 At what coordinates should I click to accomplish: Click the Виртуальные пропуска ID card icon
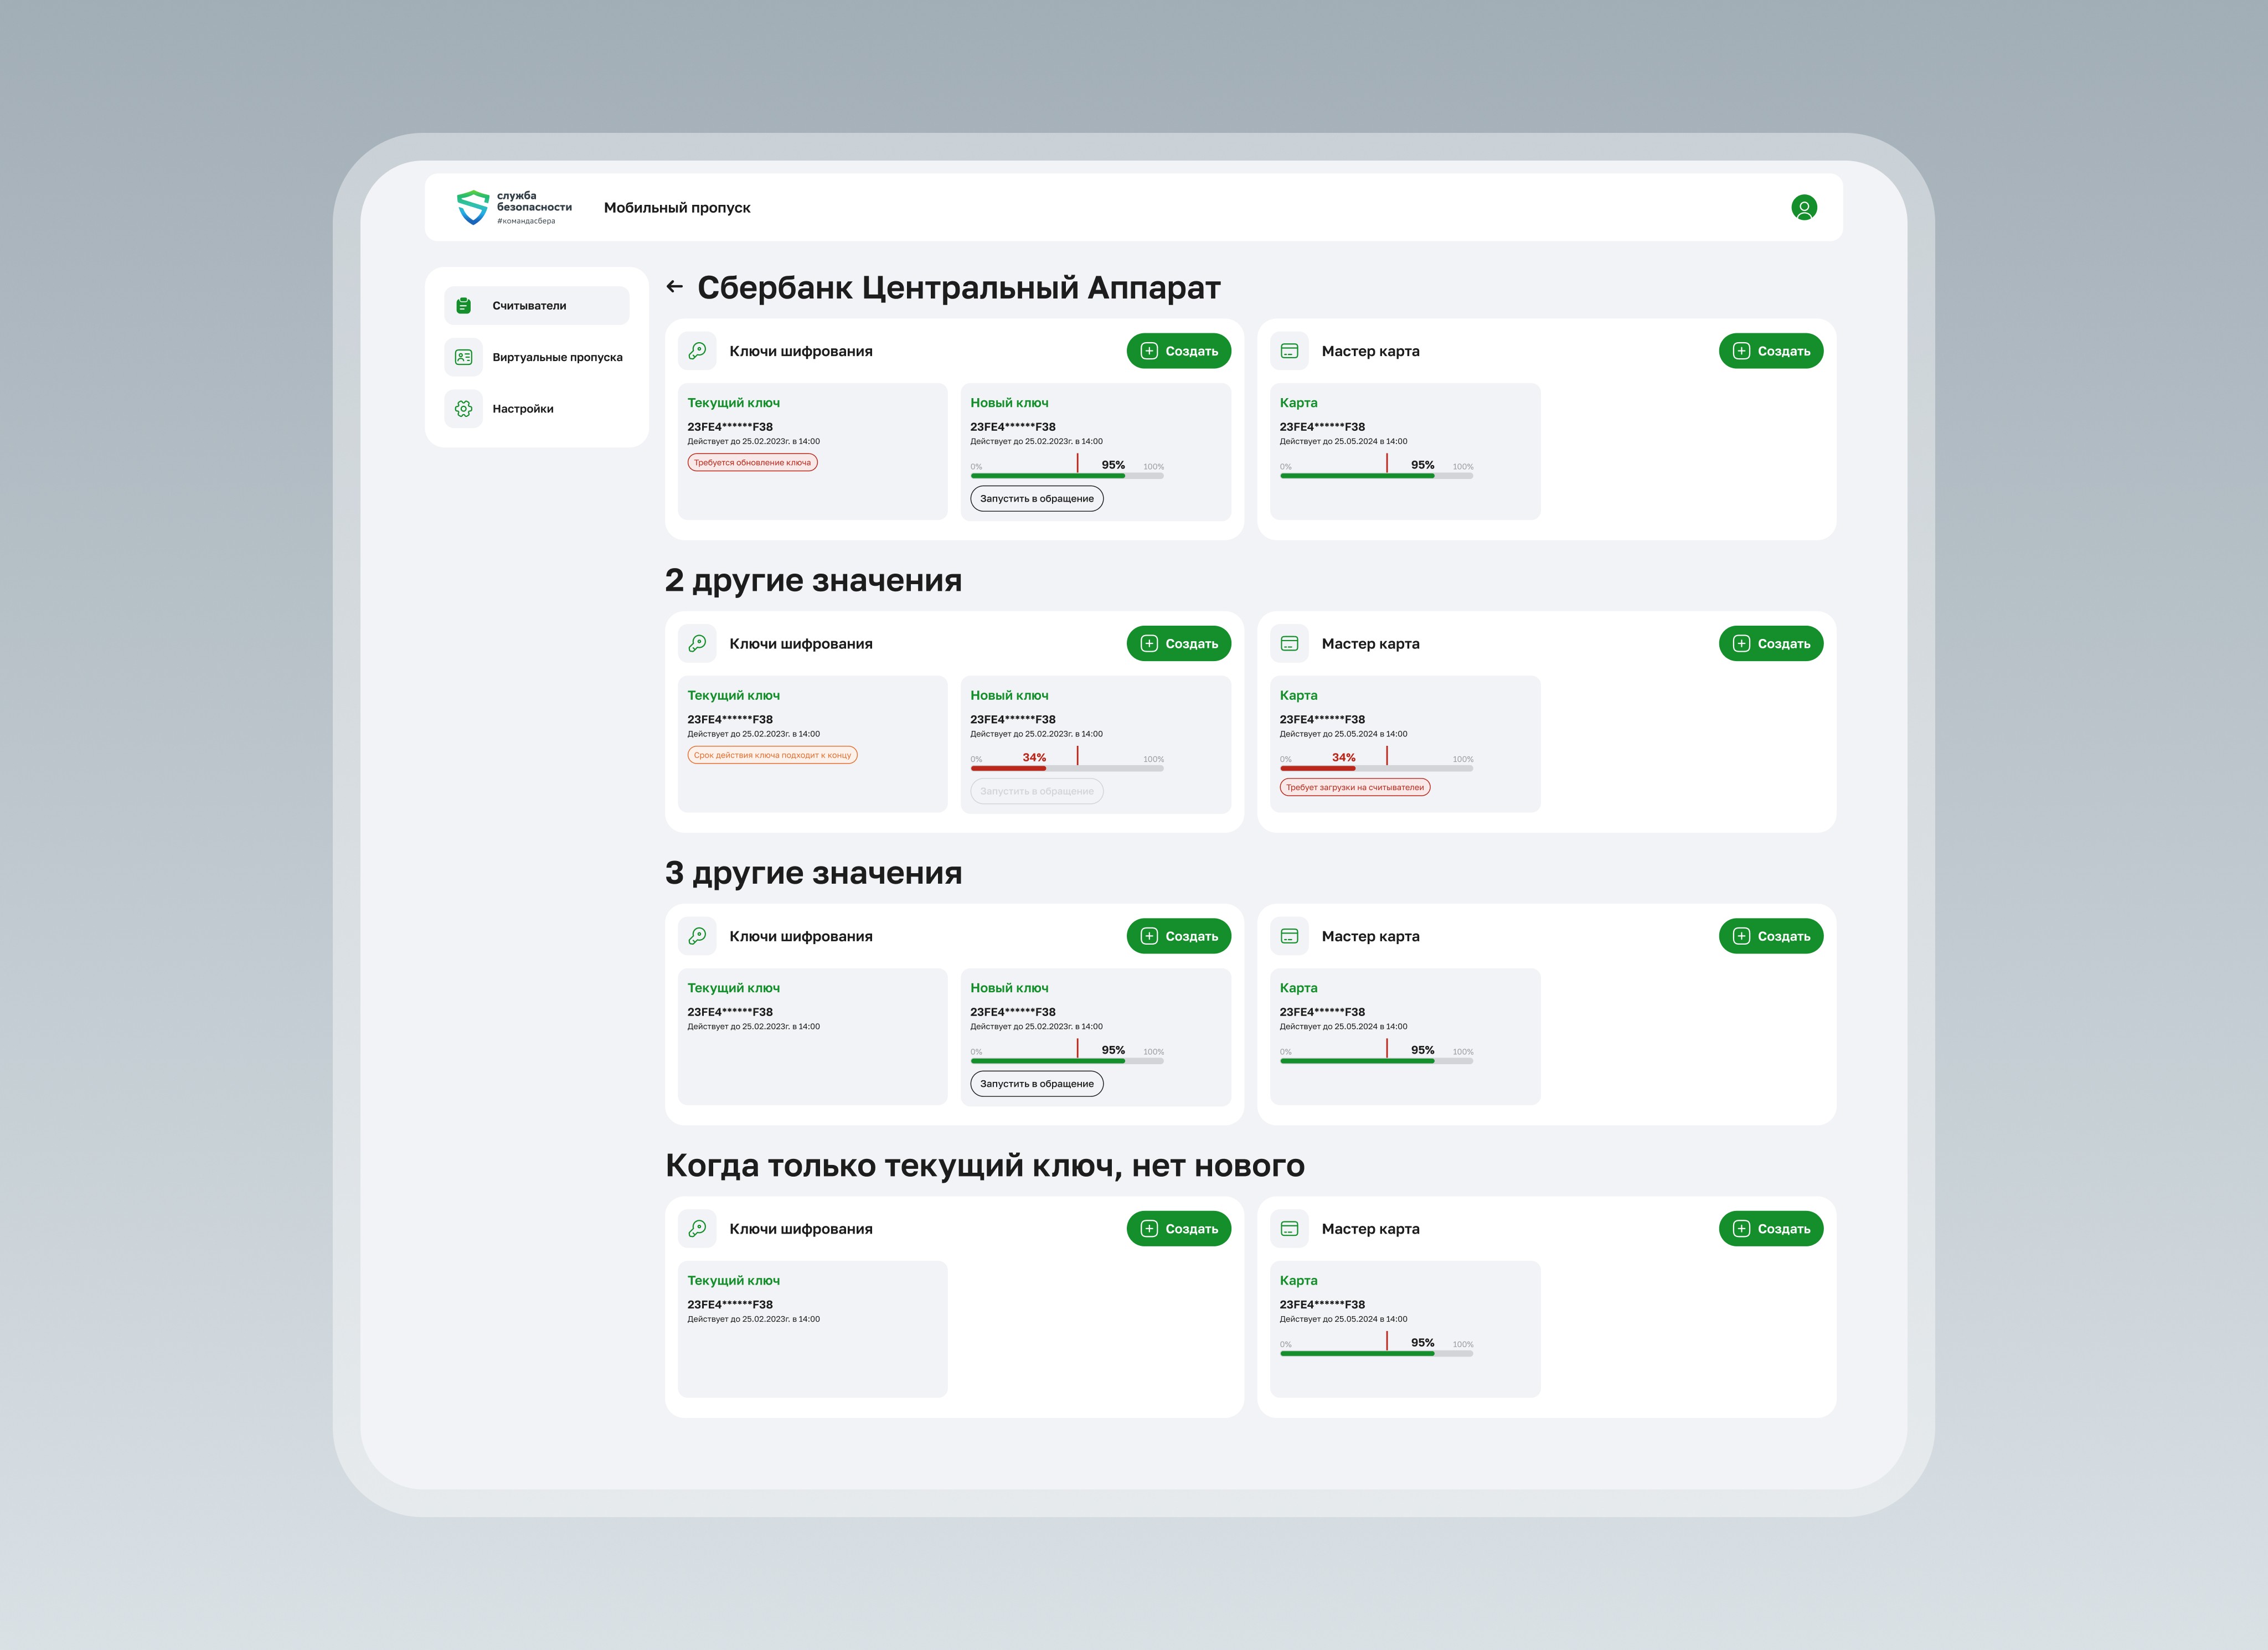[x=464, y=357]
